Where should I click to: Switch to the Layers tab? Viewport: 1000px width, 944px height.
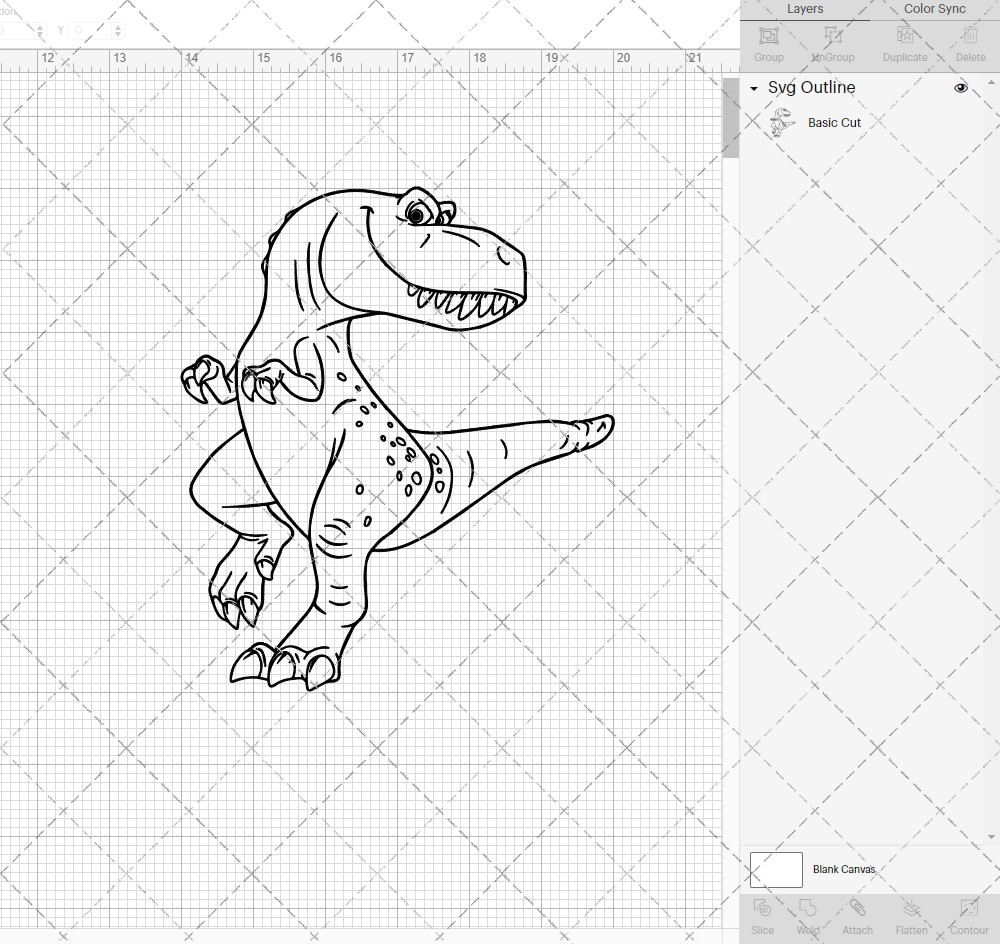[805, 9]
